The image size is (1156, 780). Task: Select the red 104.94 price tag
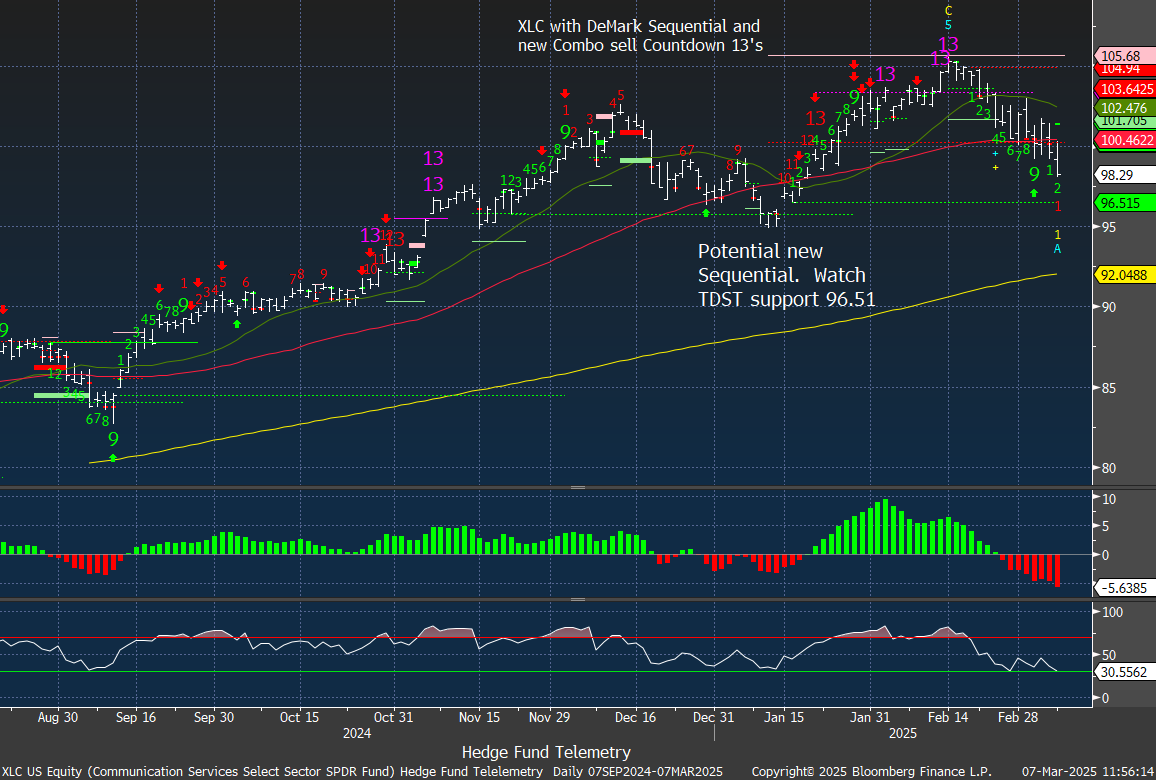[x=1125, y=69]
